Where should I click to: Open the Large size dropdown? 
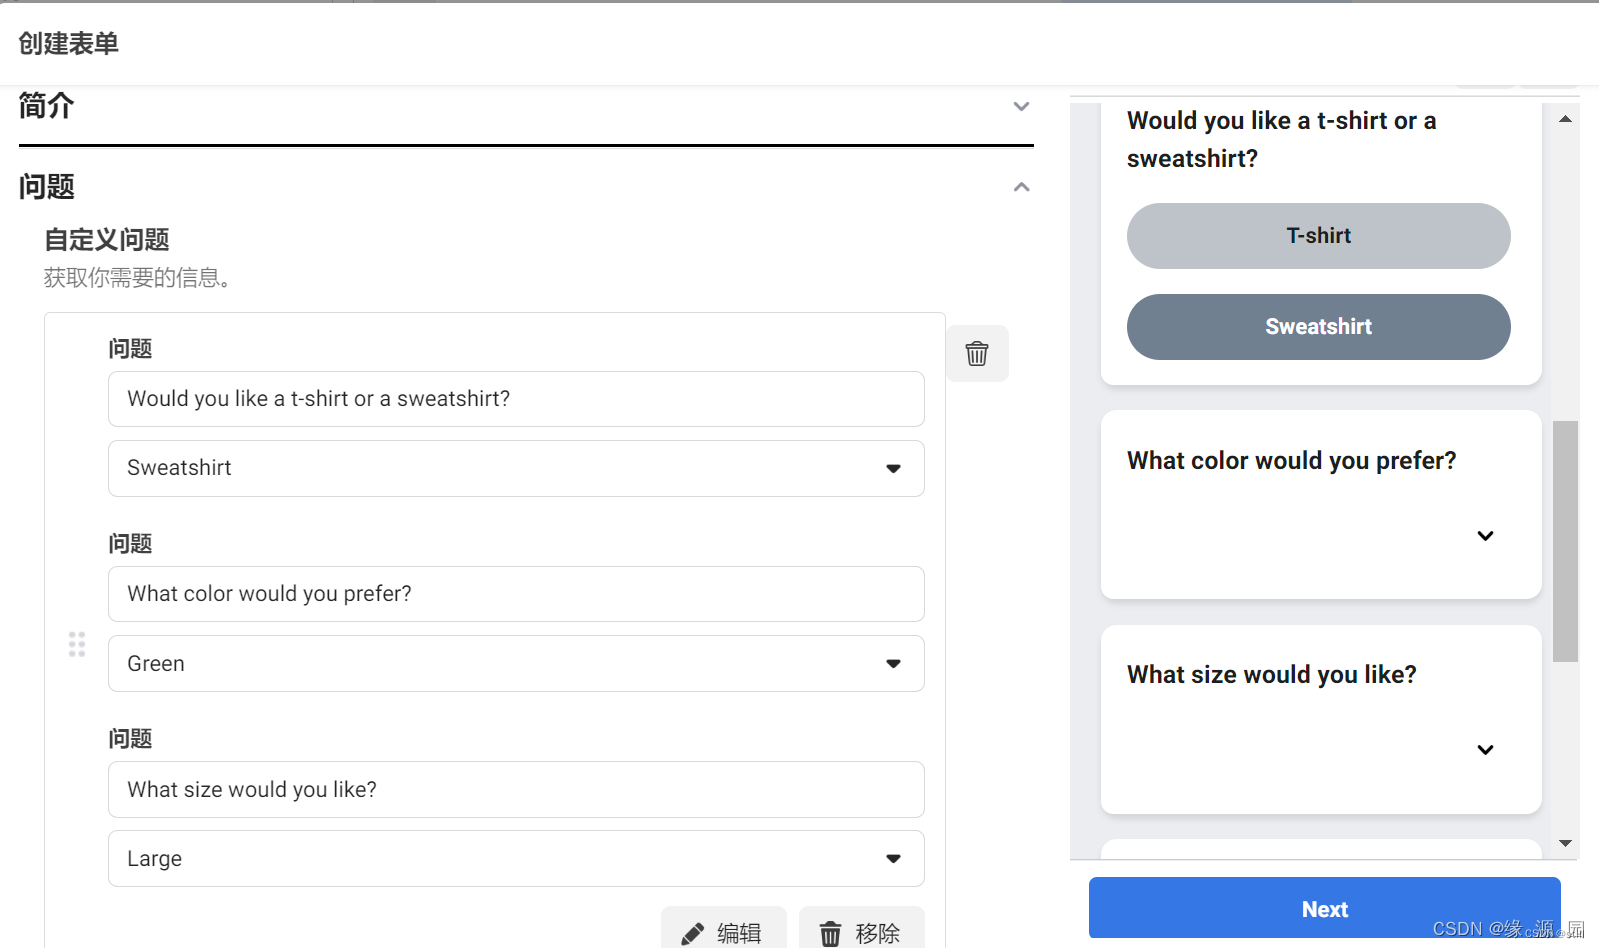click(x=516, y=859)
